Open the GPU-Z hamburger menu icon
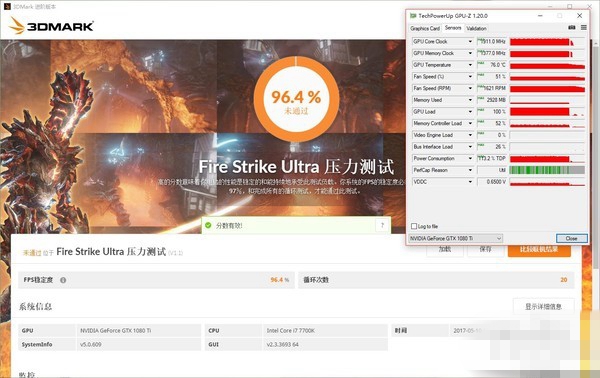 coord(584,28)
